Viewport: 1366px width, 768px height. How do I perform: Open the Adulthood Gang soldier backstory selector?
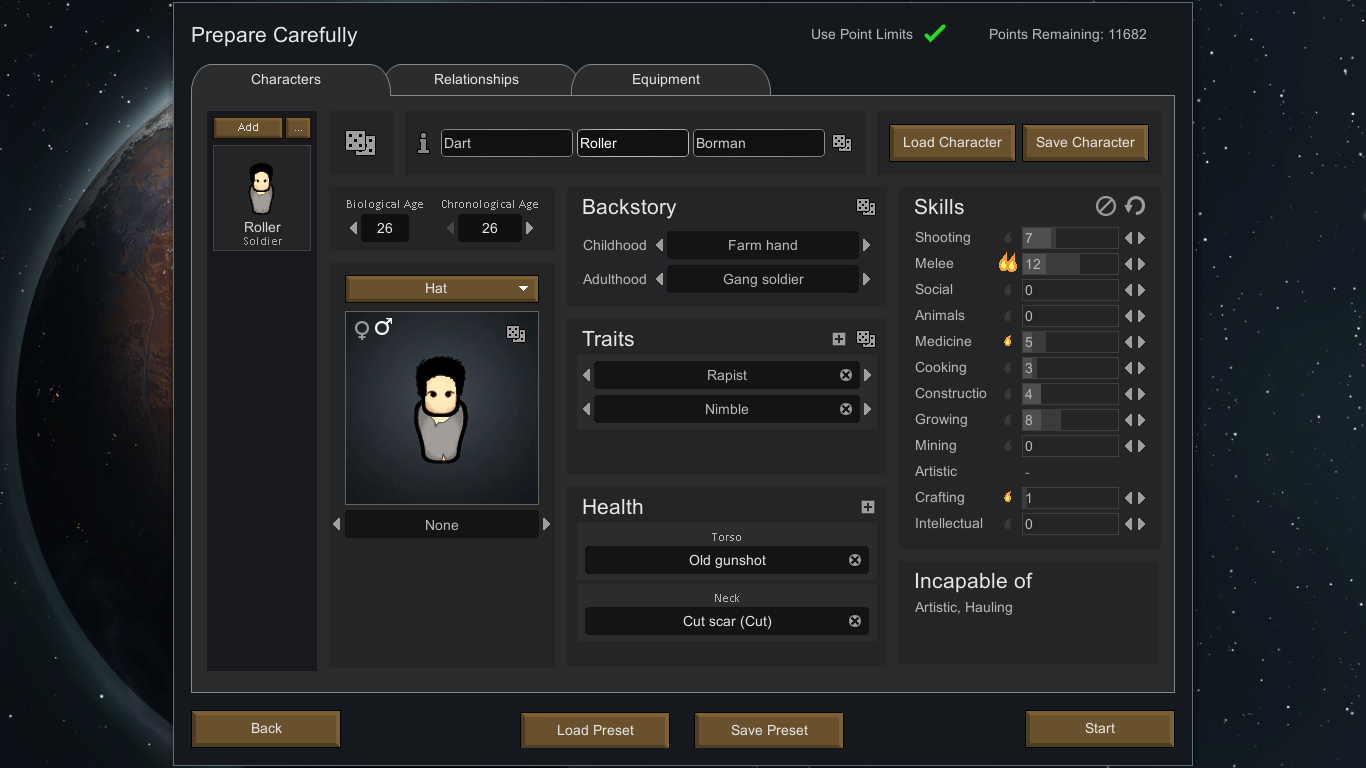pos(763,279)
